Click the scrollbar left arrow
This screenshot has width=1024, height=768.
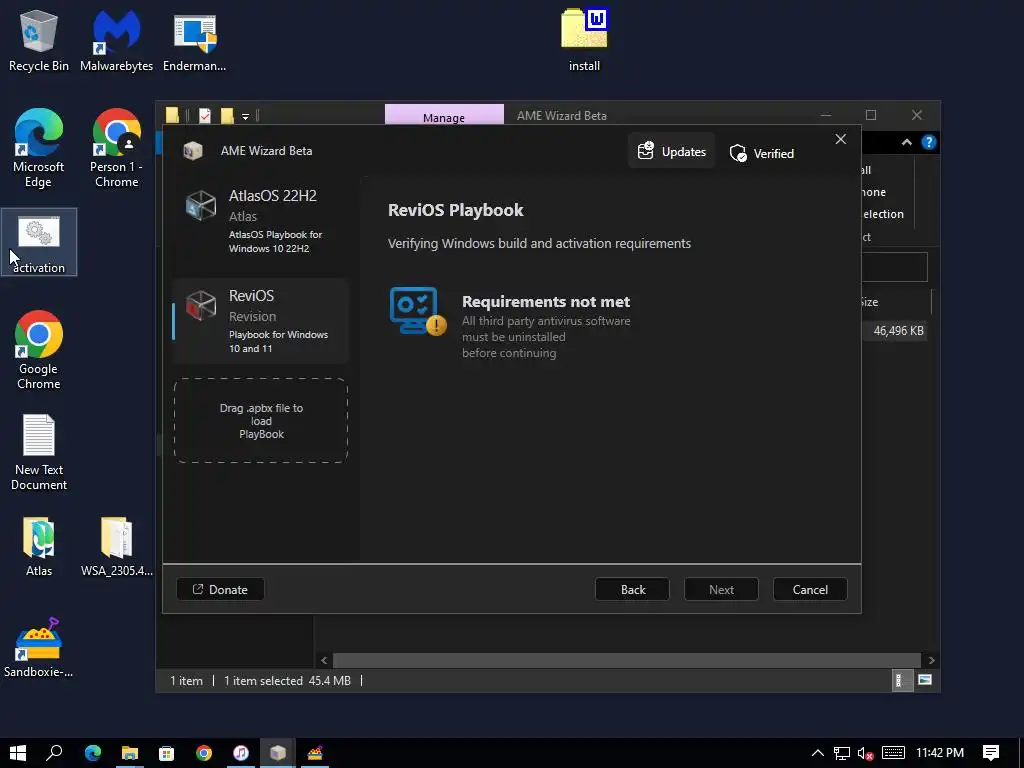point(324,660)
